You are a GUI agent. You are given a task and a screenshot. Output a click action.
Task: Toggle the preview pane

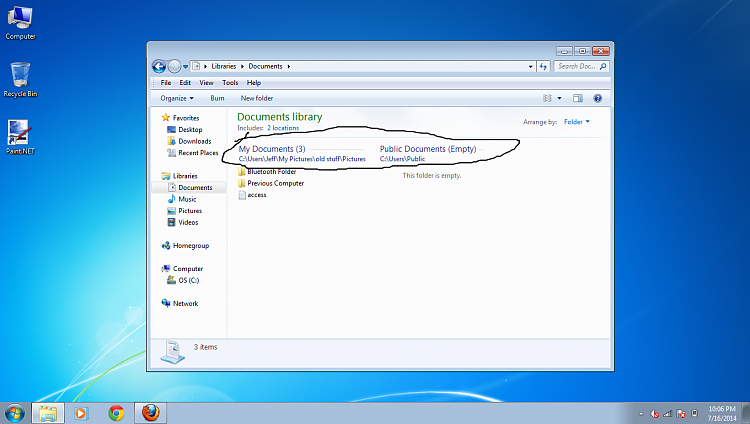[x=578, y=98]
